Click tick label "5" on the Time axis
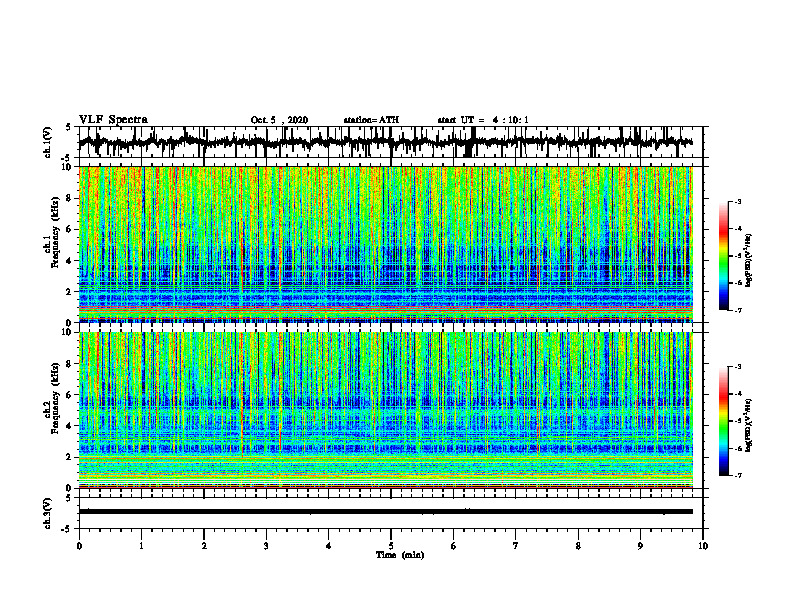The width and height of the screenshot is (792, 612). coord(391,546)
